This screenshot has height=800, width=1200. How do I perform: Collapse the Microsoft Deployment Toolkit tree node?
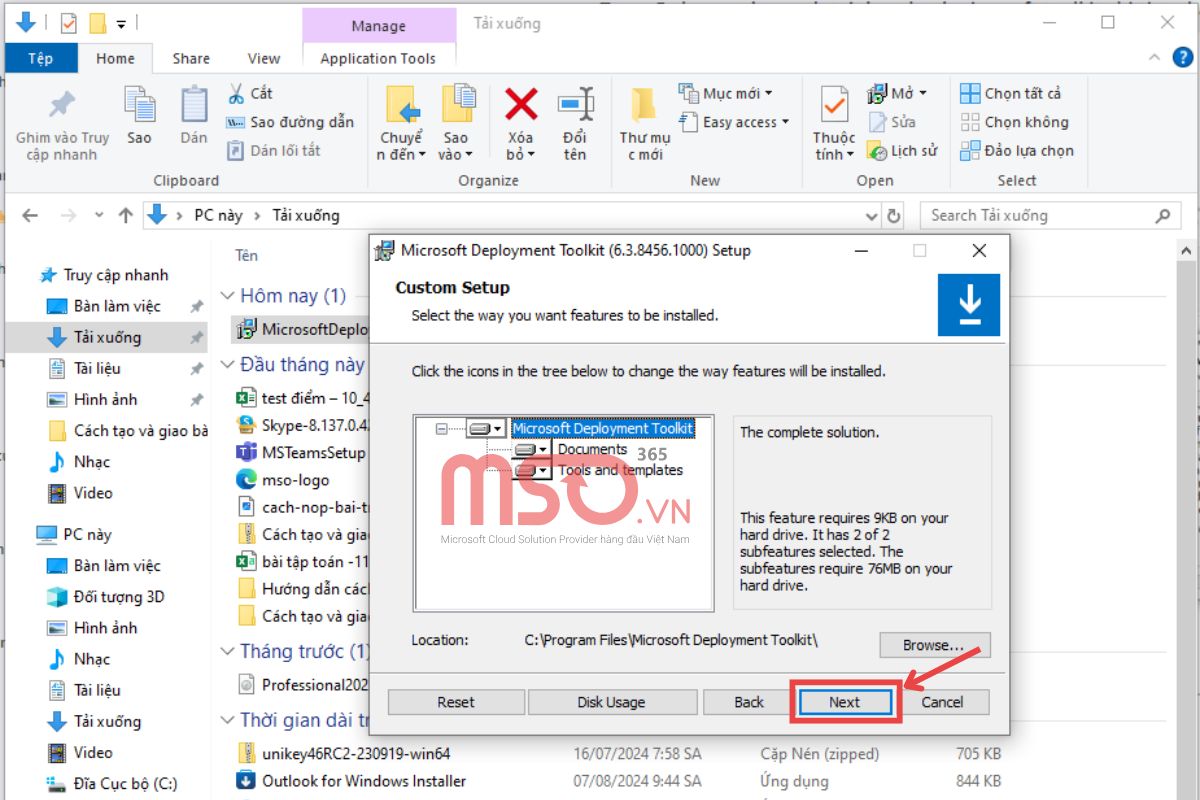(x=441, y=429)
